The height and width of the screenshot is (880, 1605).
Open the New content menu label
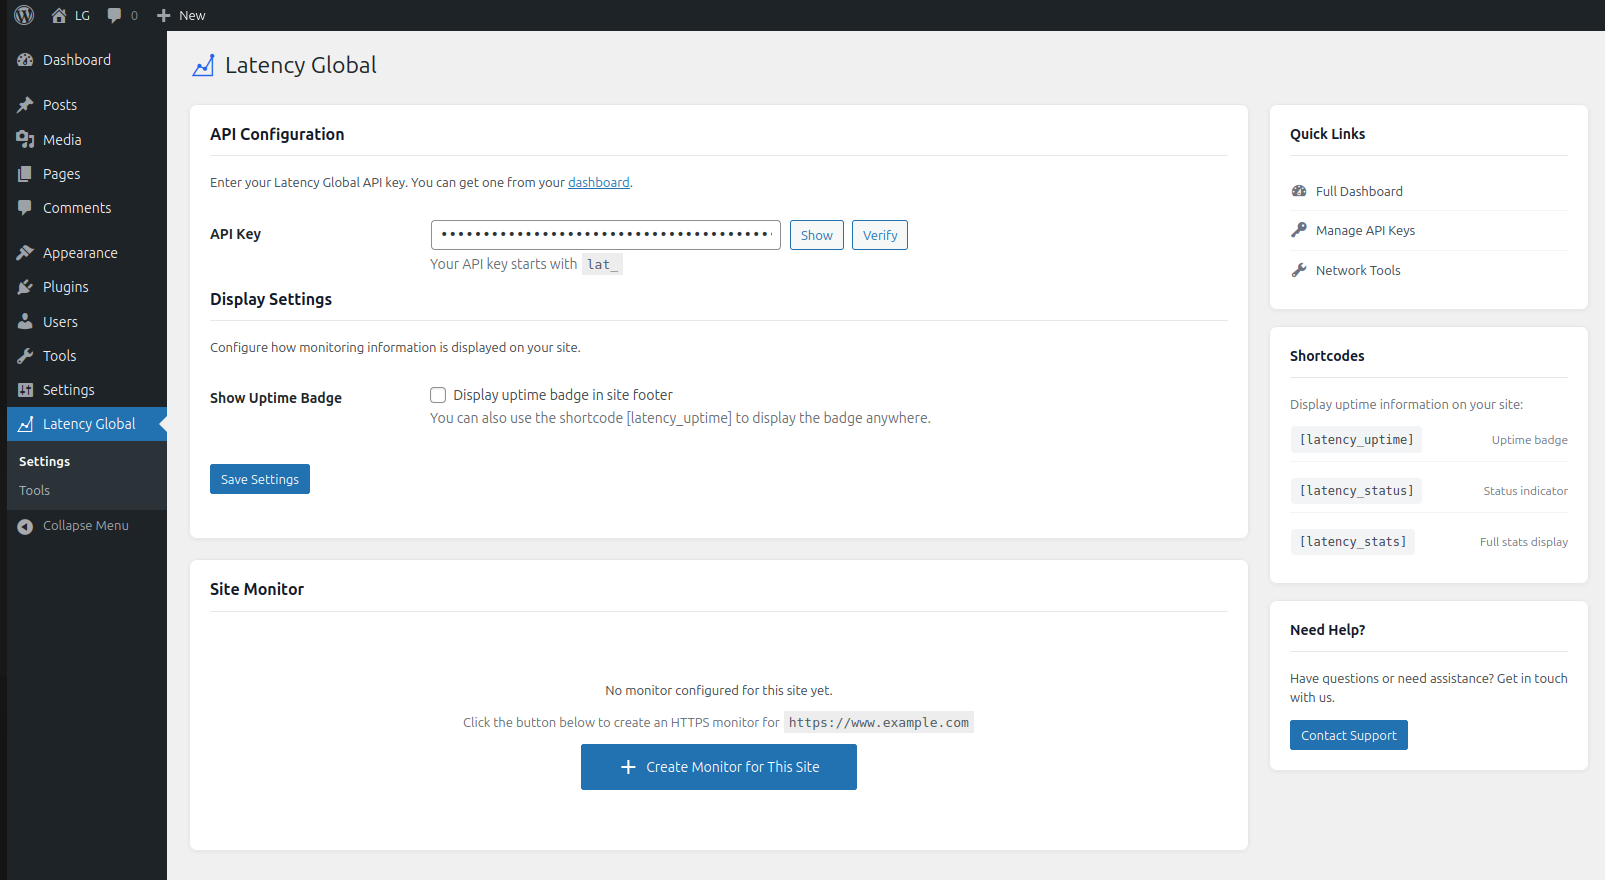coord(192,15)
